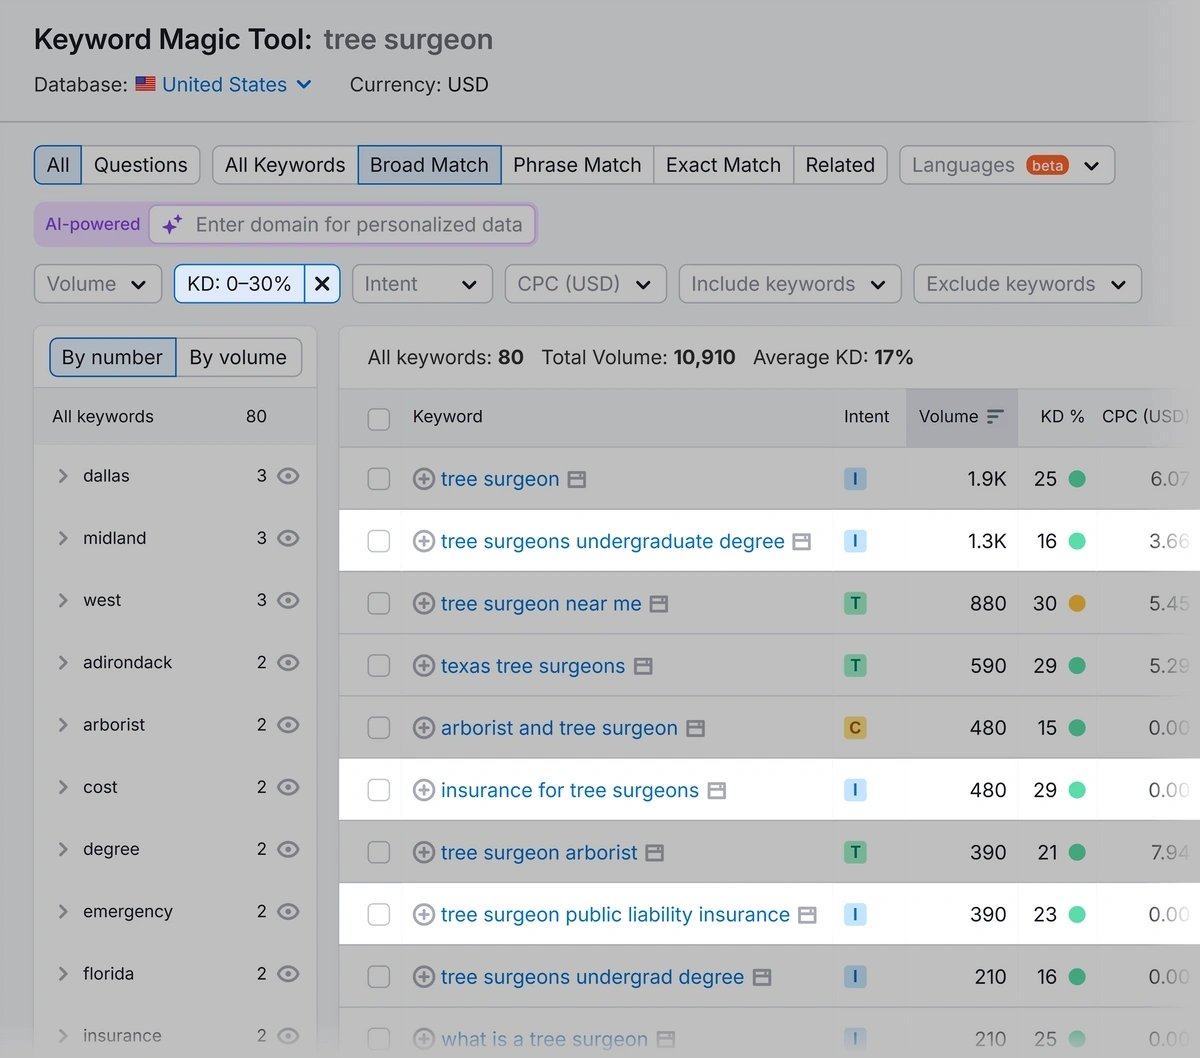Open 'texas tree surgeons' keyword link
The height and width of the screenshot is (1058, 1200).
point(533,666)
